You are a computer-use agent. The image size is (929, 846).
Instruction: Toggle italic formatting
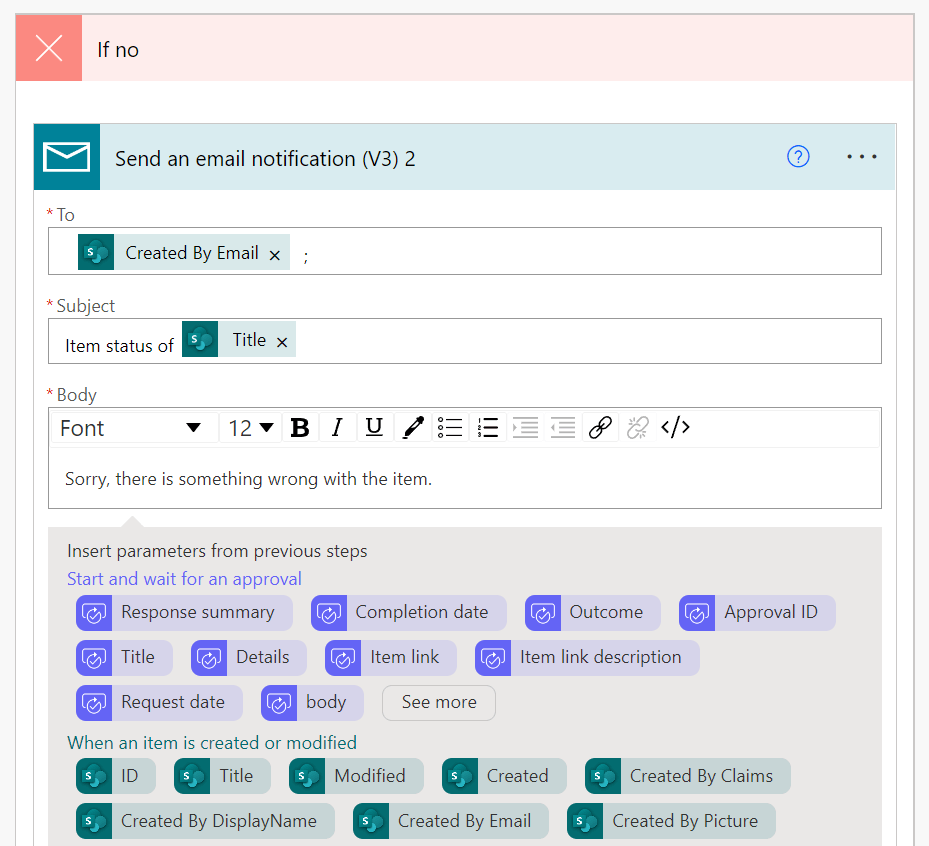pos(337,428)
